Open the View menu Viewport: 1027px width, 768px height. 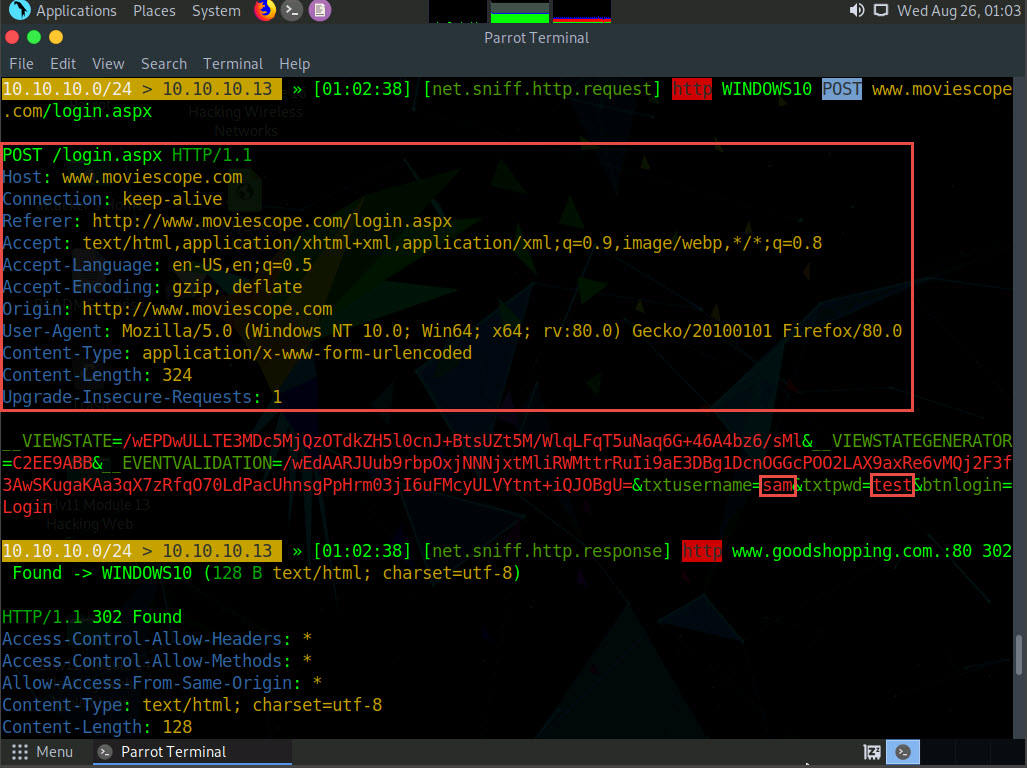(108, 64)
